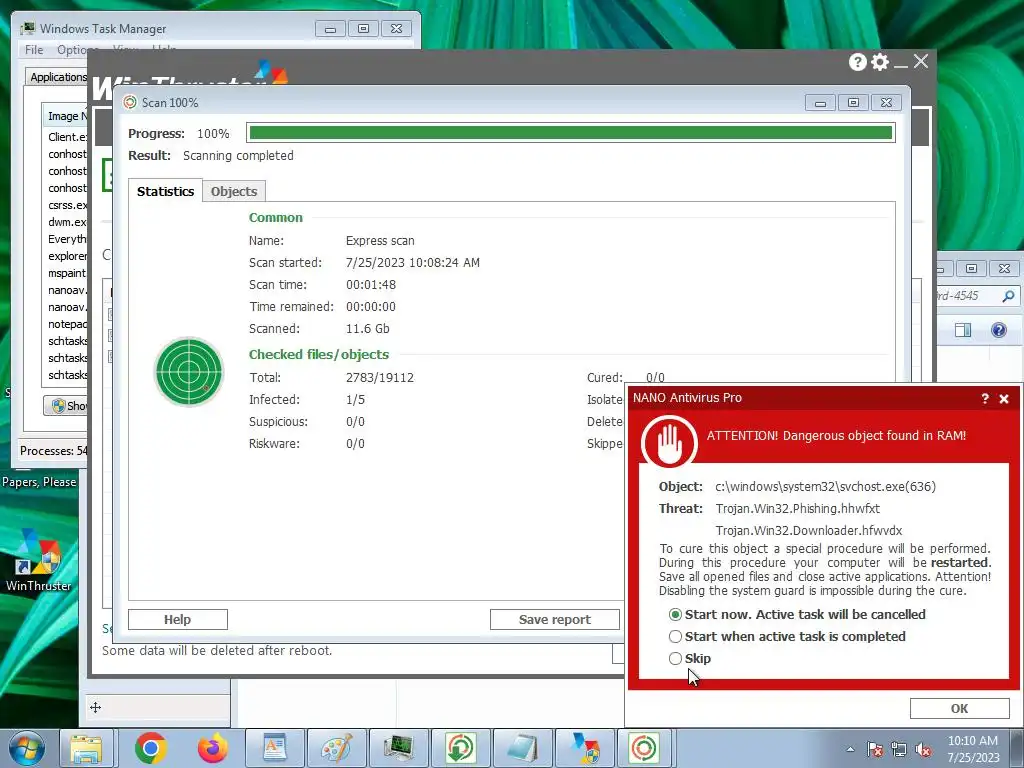This screenshot has height=768, width=1024.
Task: Show hidden system tray icons
Action: point(850,750)
